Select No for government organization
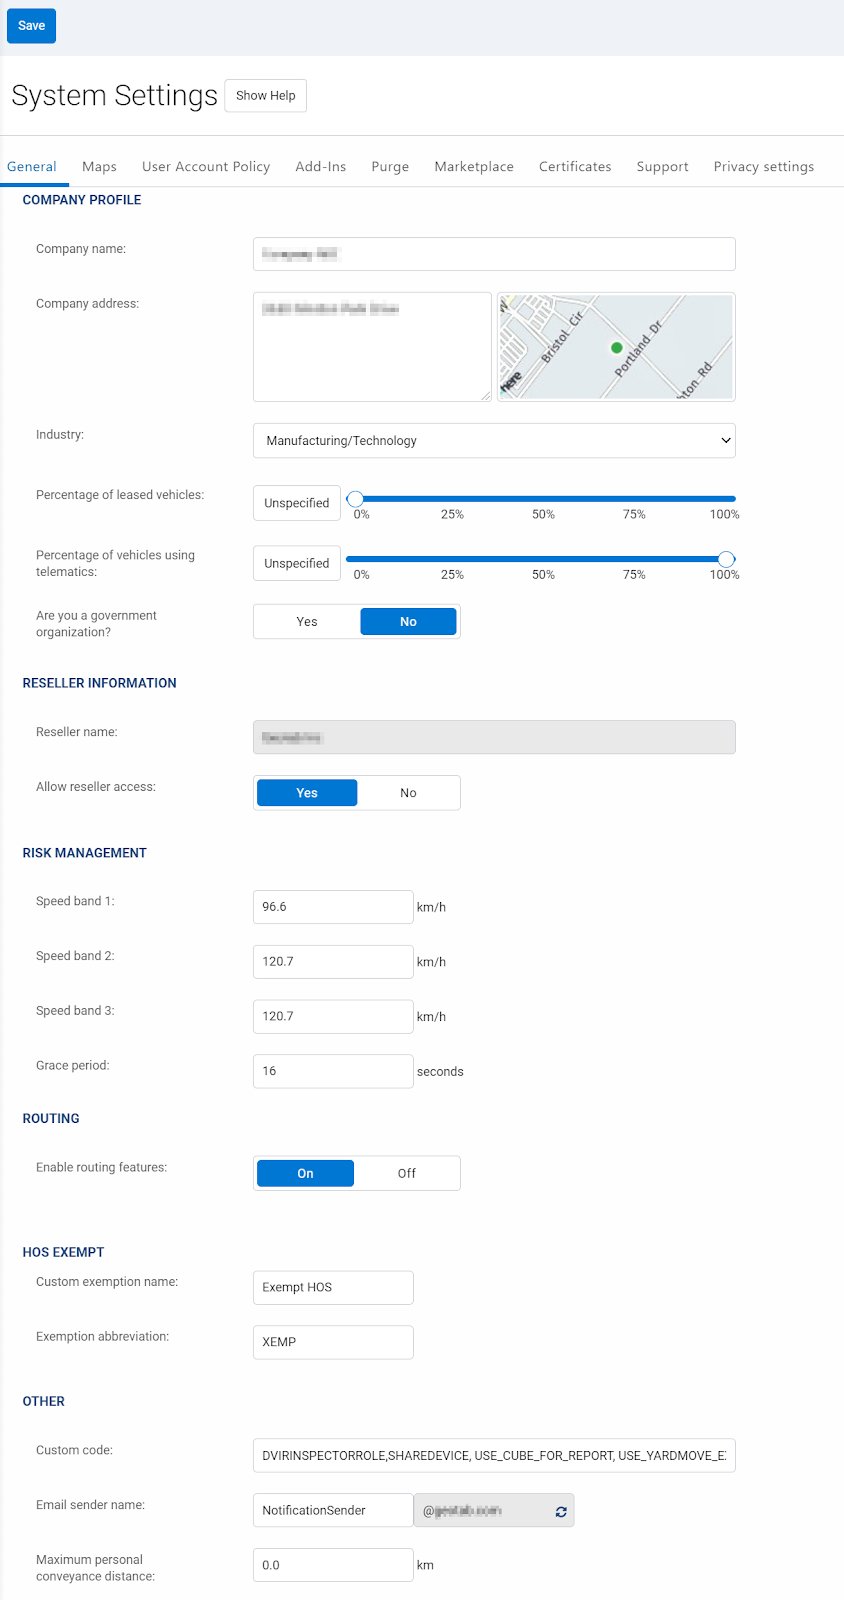 tap(408, 622)
